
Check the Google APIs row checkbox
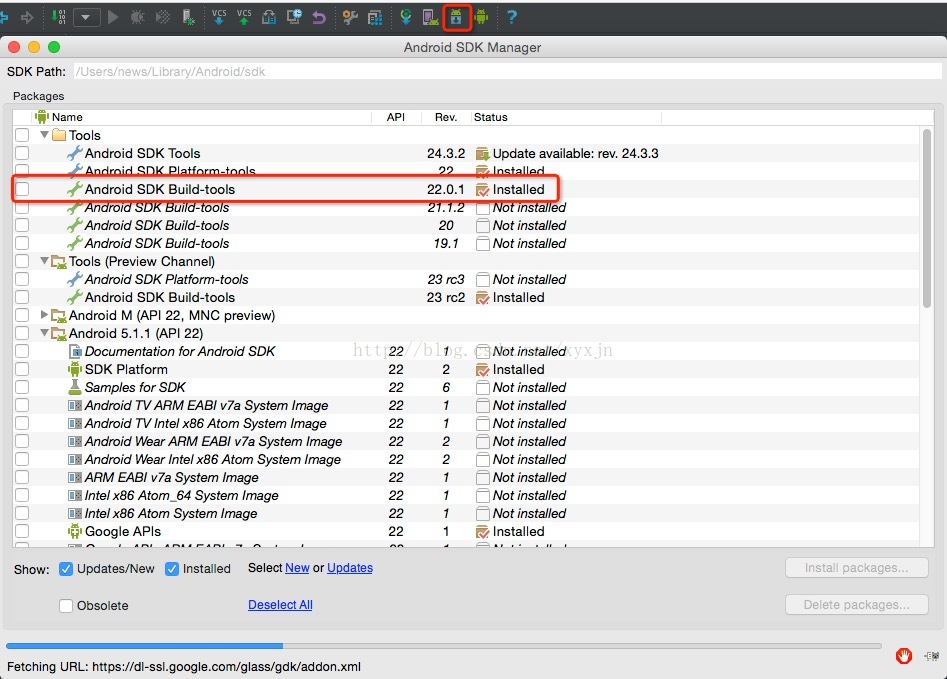[x=22, y=531]
